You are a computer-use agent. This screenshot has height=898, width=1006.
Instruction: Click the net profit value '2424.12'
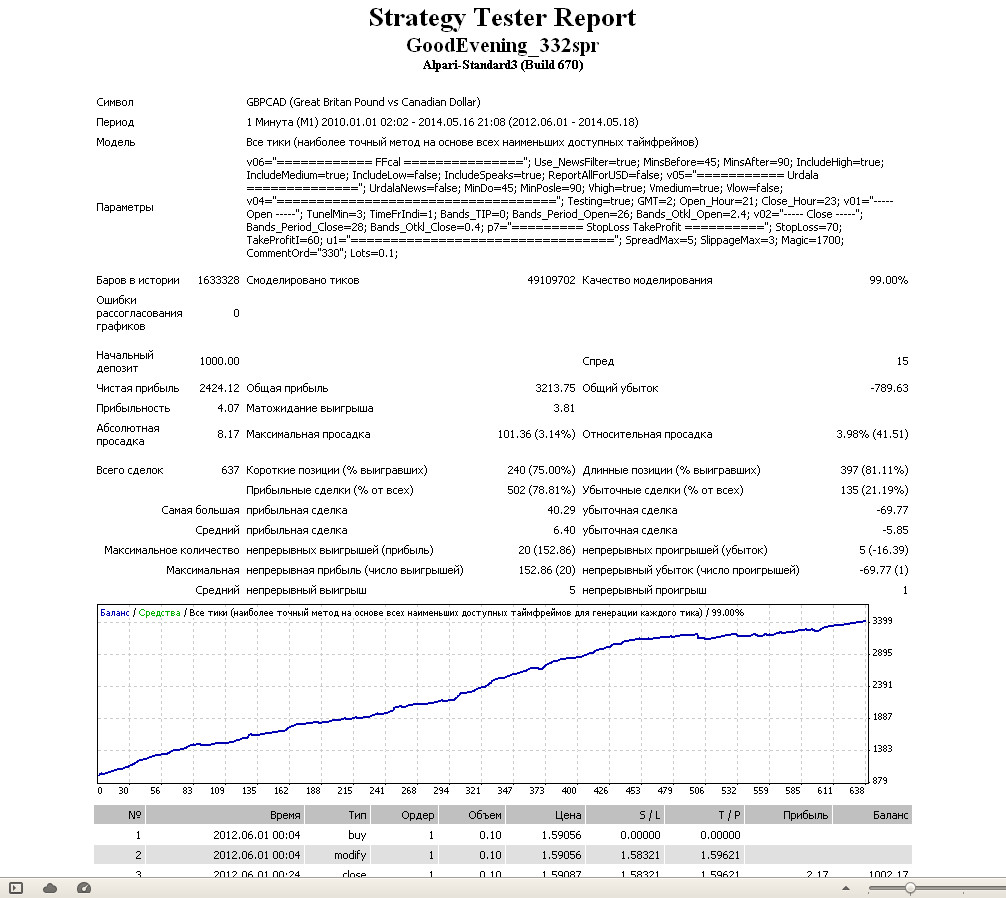(x=219, y=388)
